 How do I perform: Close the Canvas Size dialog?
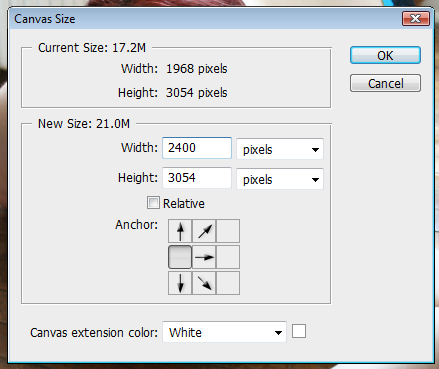(x=415, y=18)
